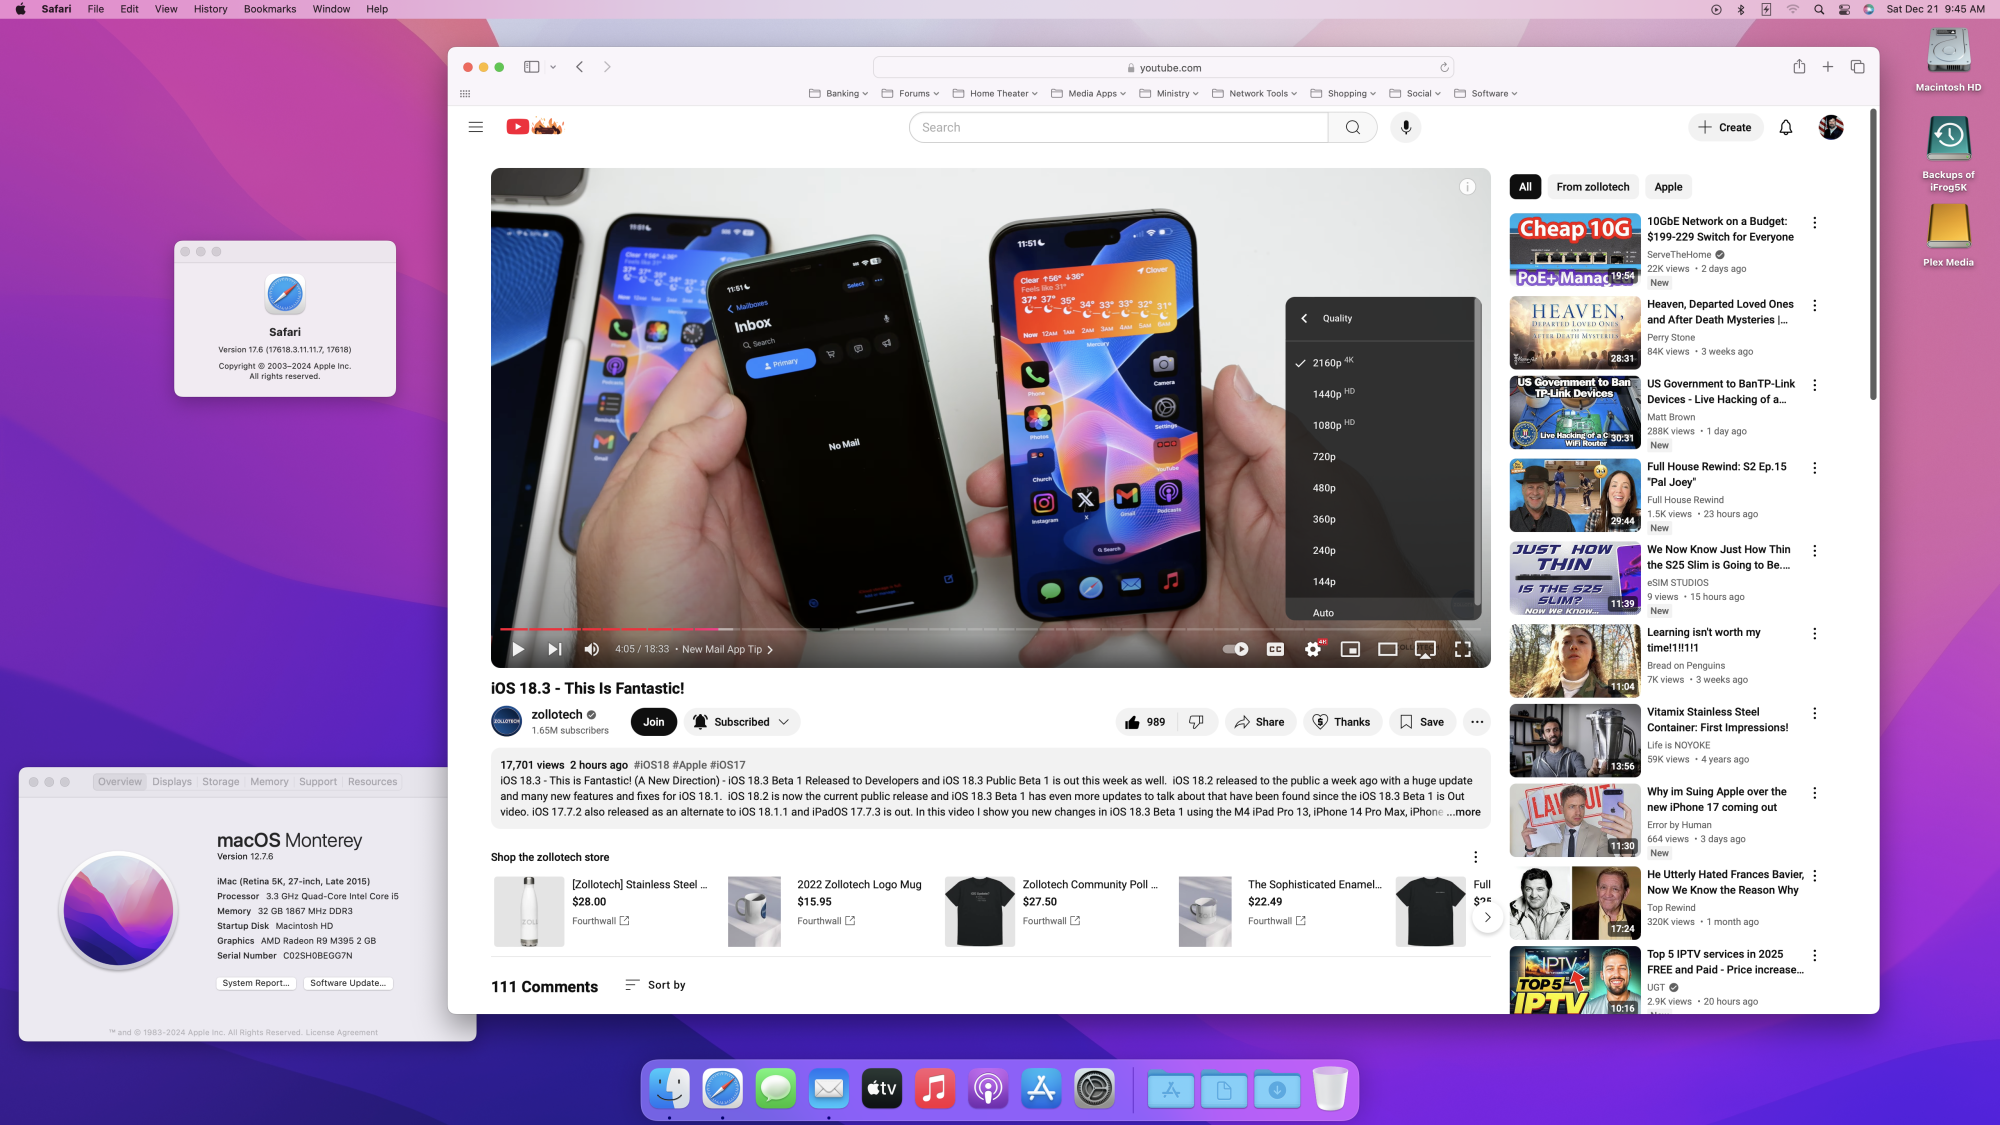The height and width of the screenshot is (1125, 2000).
Task: Open YouTube hamburger guide menu
Action: point(476,127)
